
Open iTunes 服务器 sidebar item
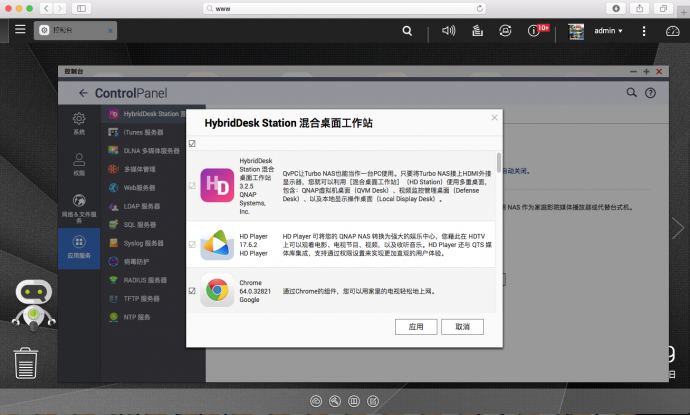pyautogui.click(x=143, y=132)
